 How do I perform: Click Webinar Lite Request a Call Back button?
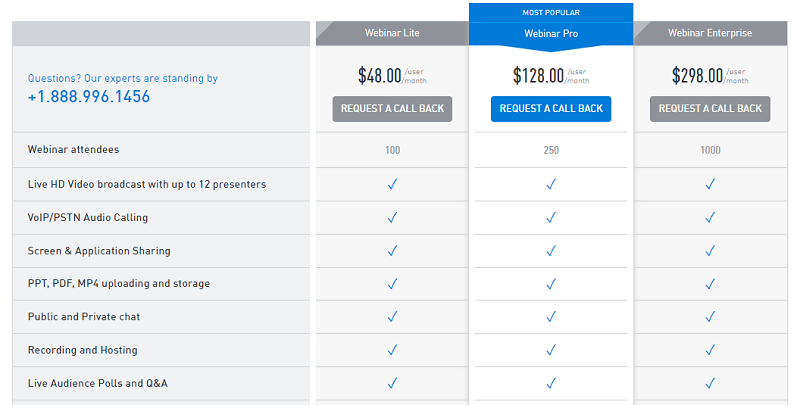[x=392, y=109]
